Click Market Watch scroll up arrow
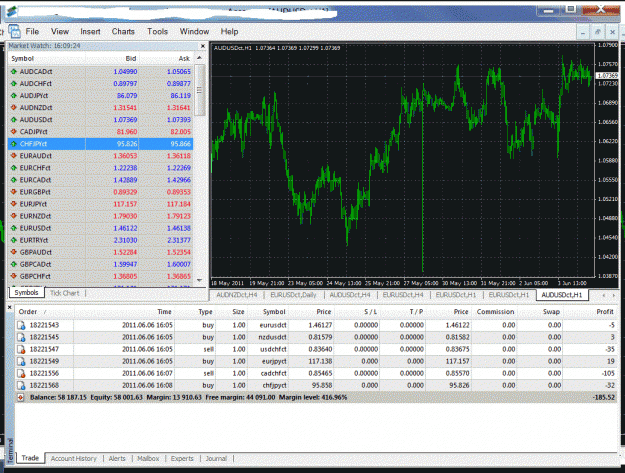The width and height of the screenshot is (625, 473). [x=200, y=58]
